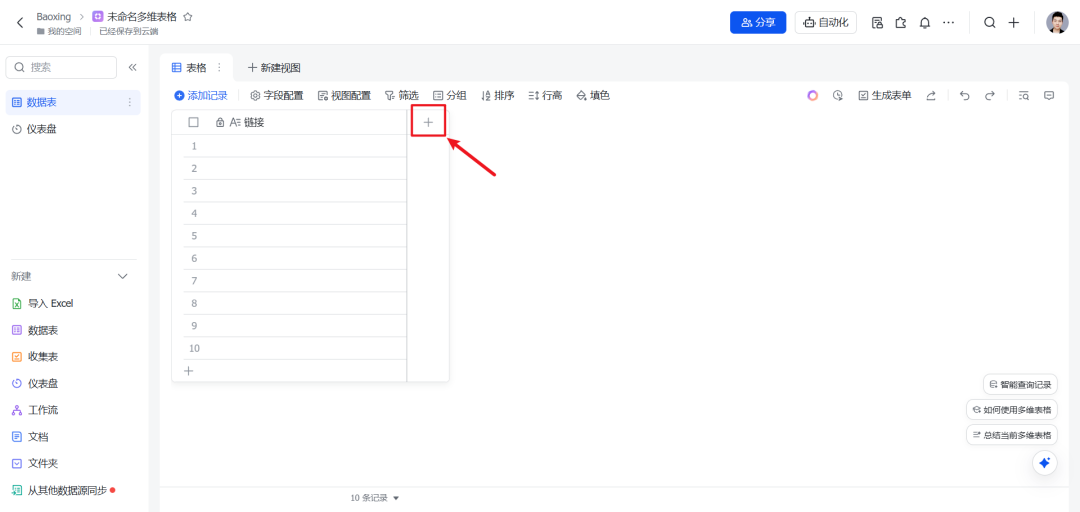Open the 数据表 more options dots
This screenshot has width=1080, height=512.
coord(129,103)
